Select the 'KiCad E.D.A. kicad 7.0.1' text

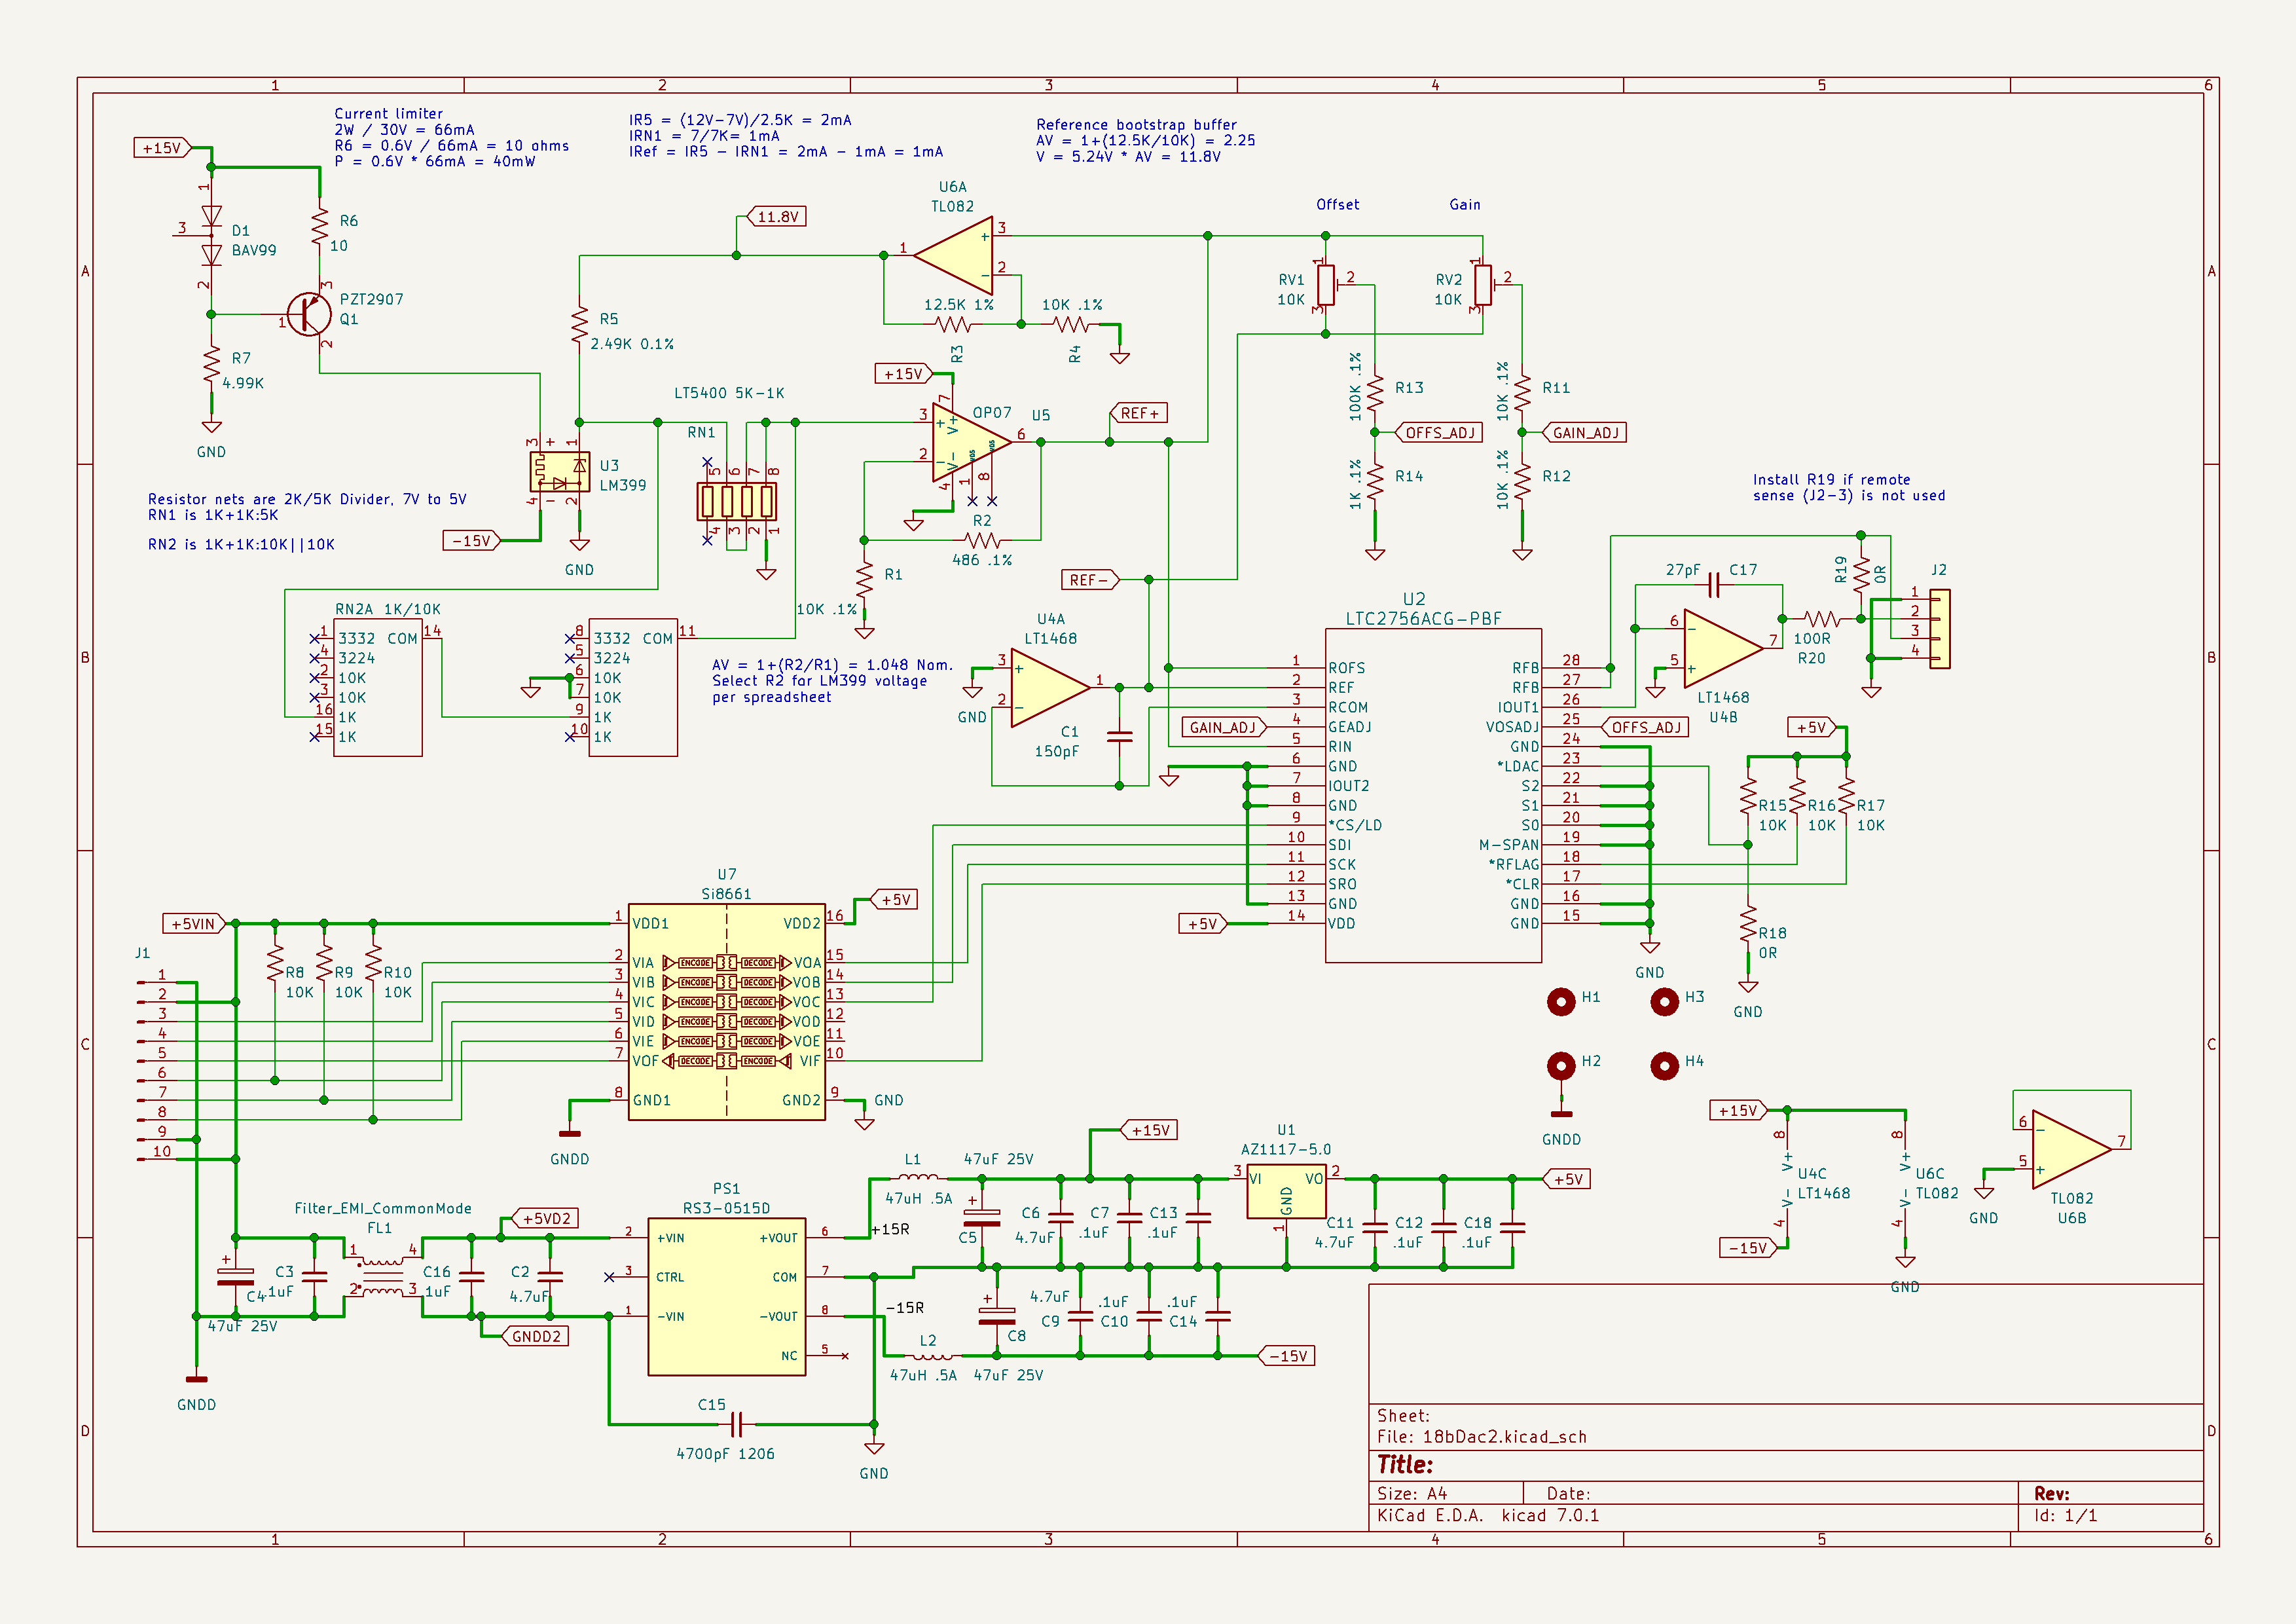(x=1488, y=1515)
